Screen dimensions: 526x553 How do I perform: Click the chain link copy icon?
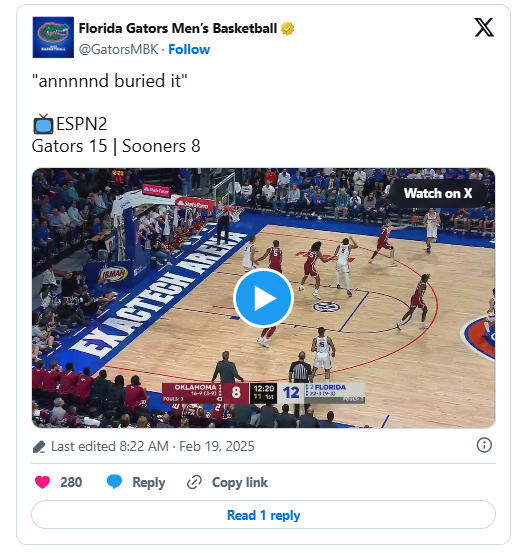click(x=194, y=482)
